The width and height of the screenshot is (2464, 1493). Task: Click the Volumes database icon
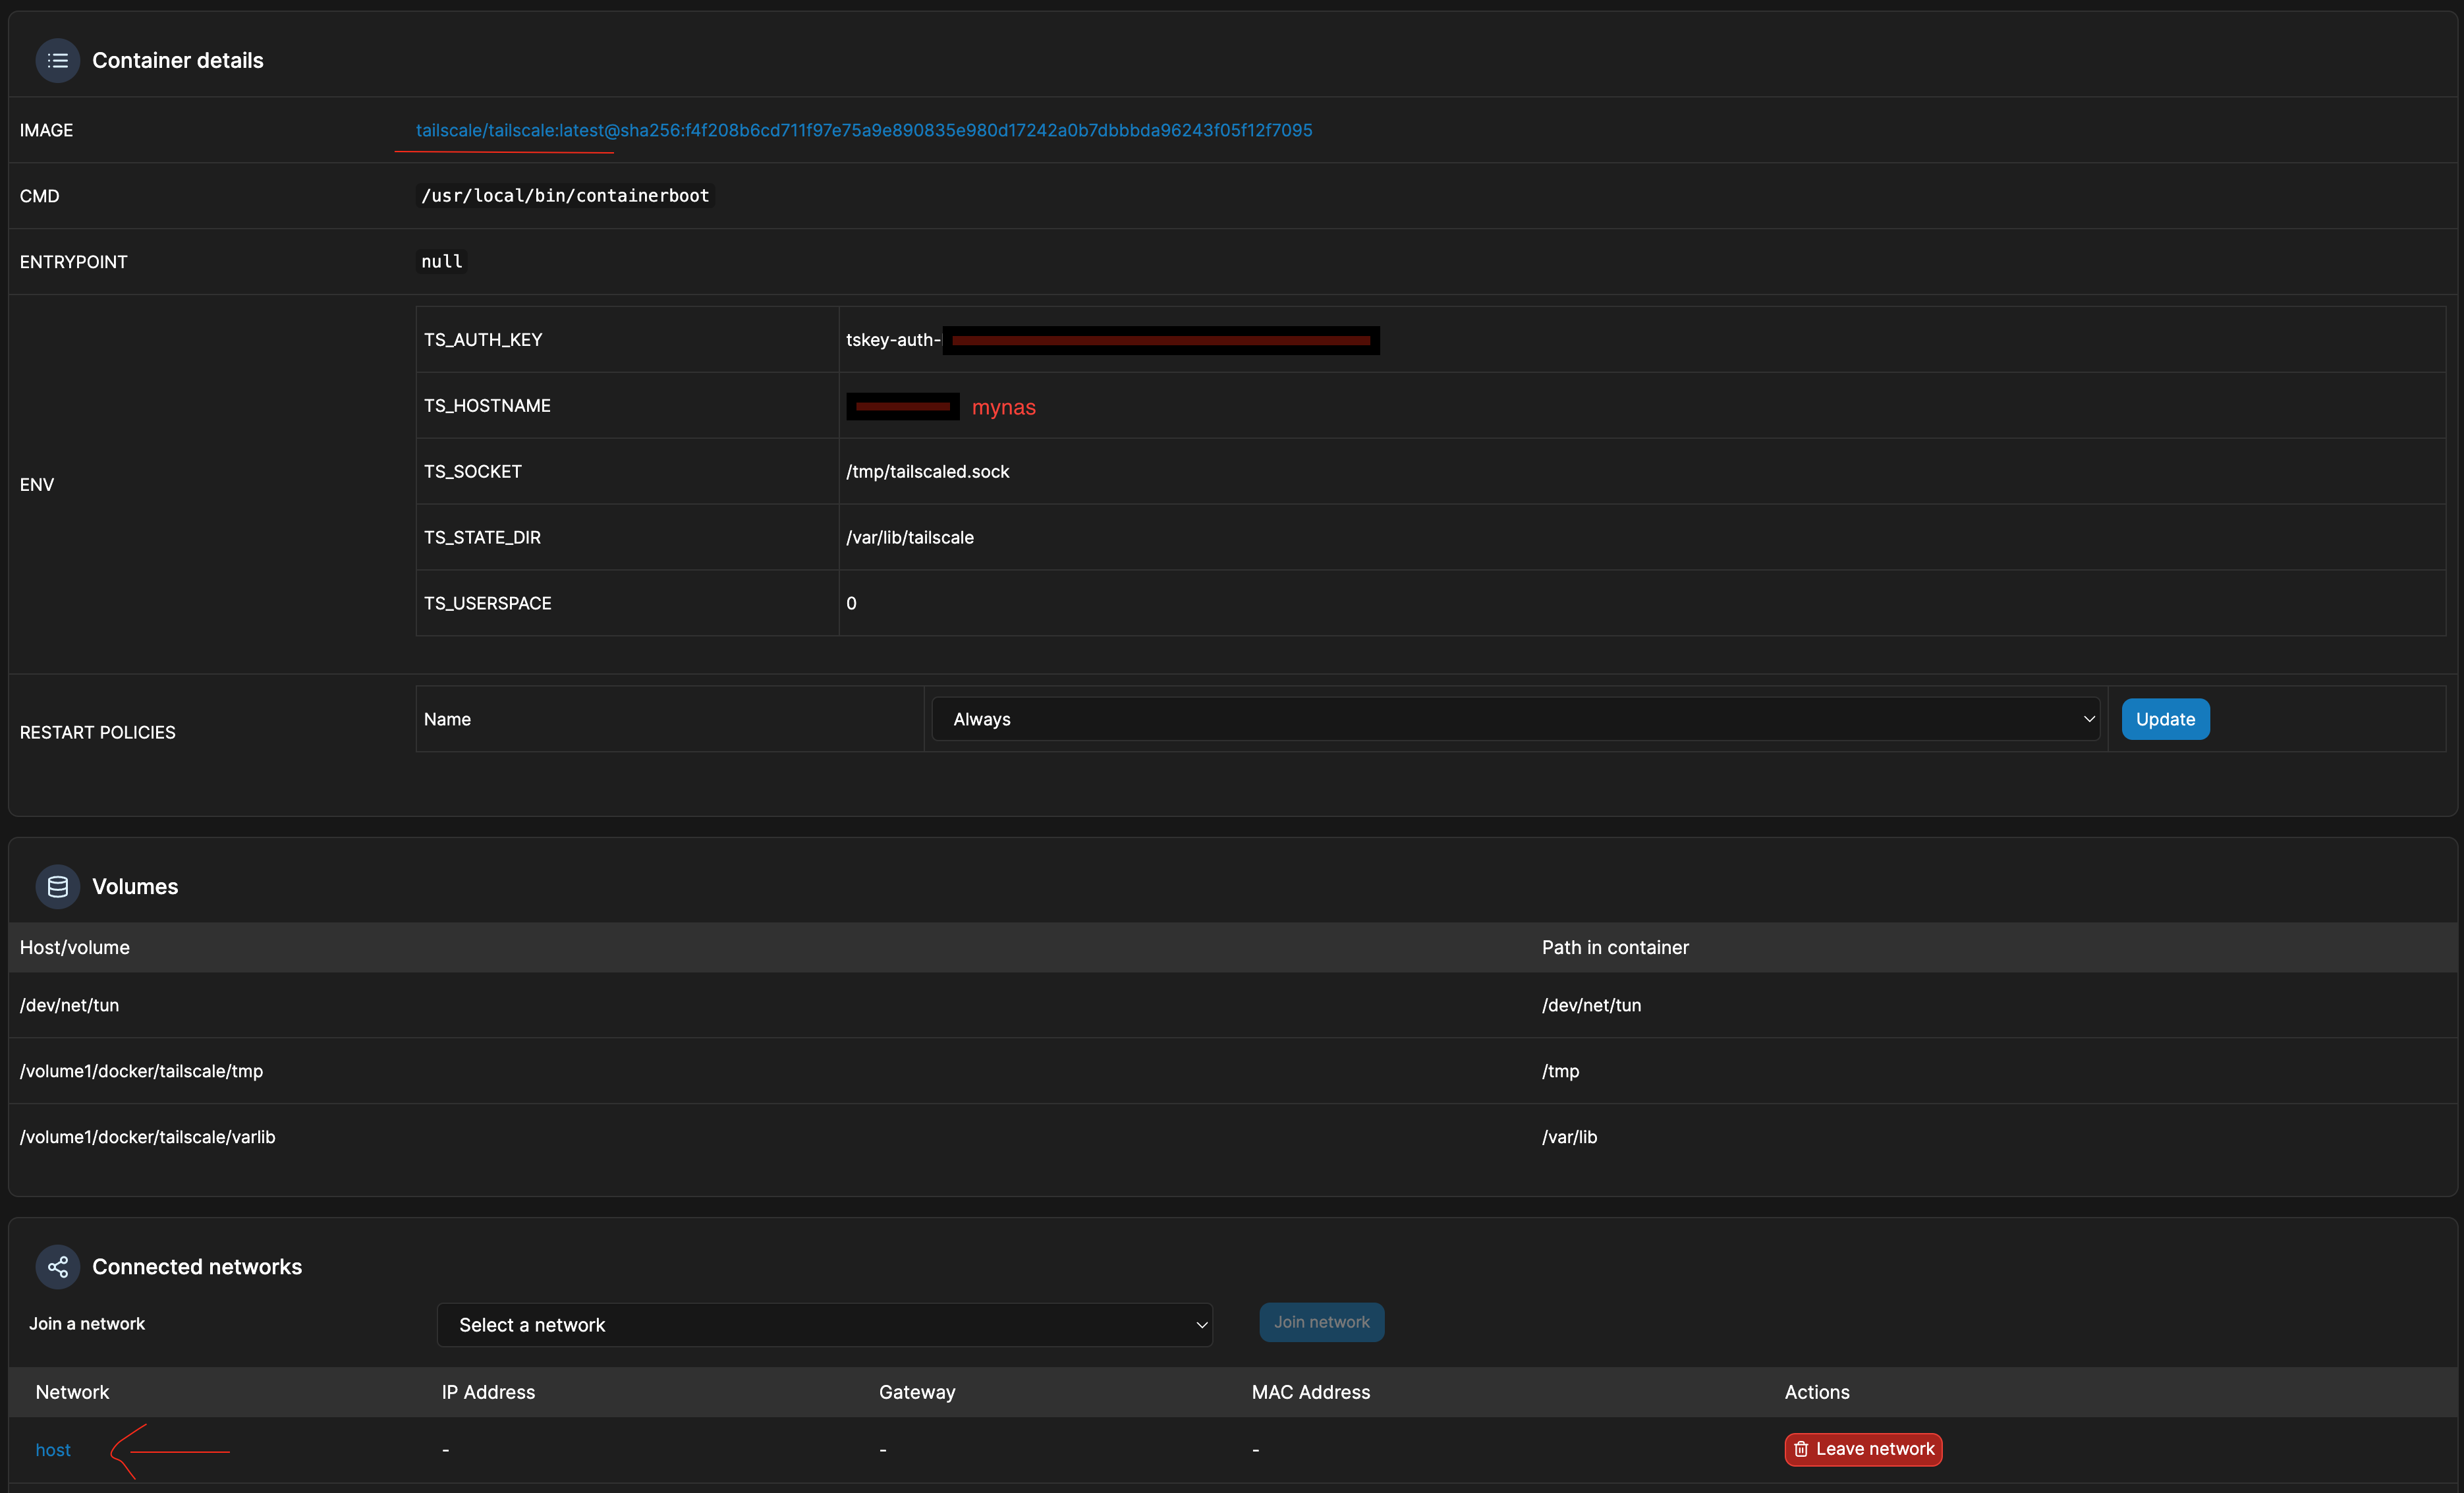[x=58, y=886]
